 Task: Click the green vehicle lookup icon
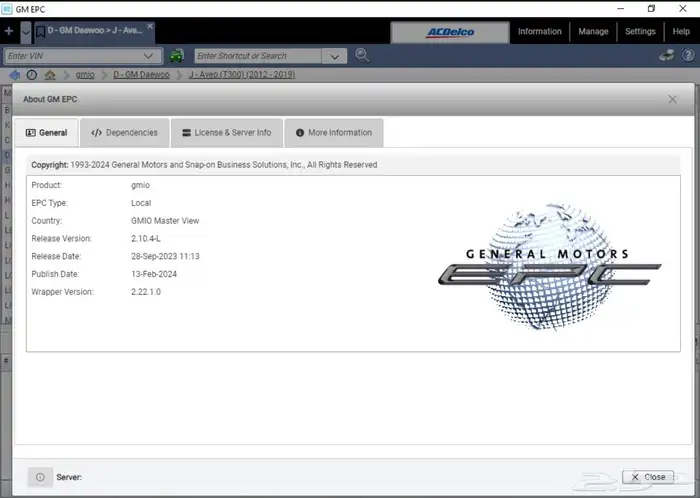click(176, 56)
